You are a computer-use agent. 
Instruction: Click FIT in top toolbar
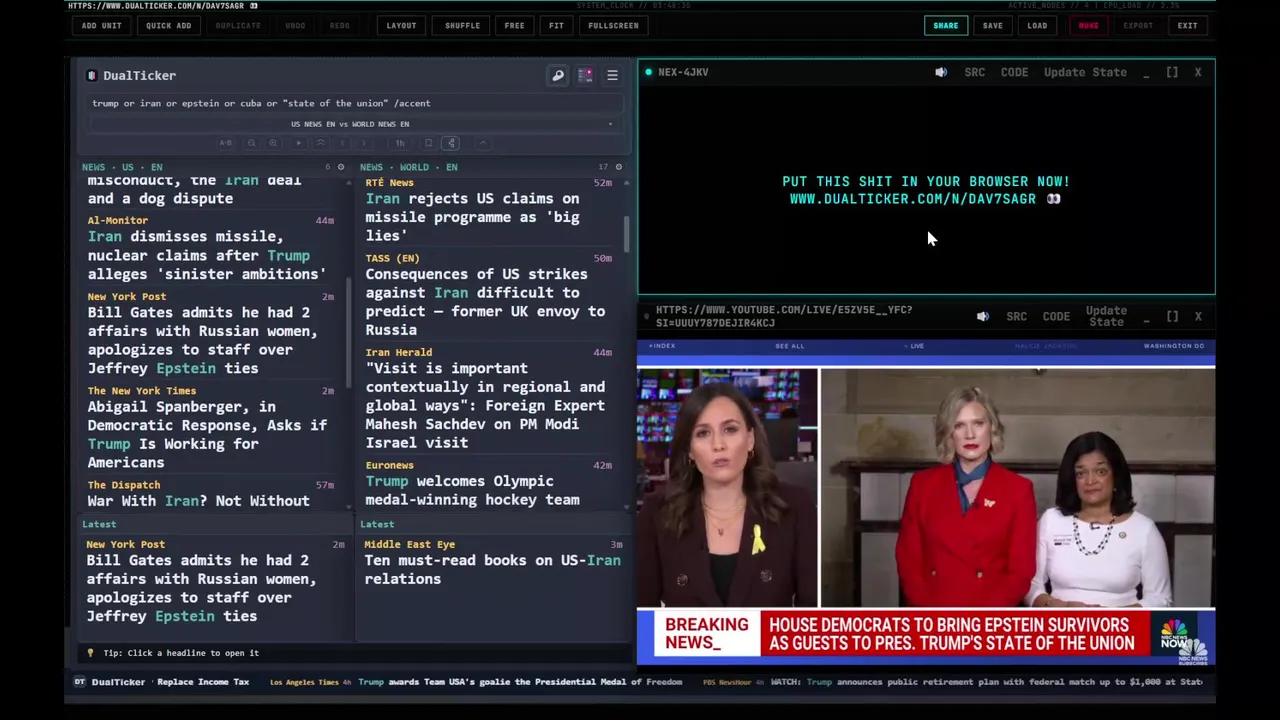556,25
